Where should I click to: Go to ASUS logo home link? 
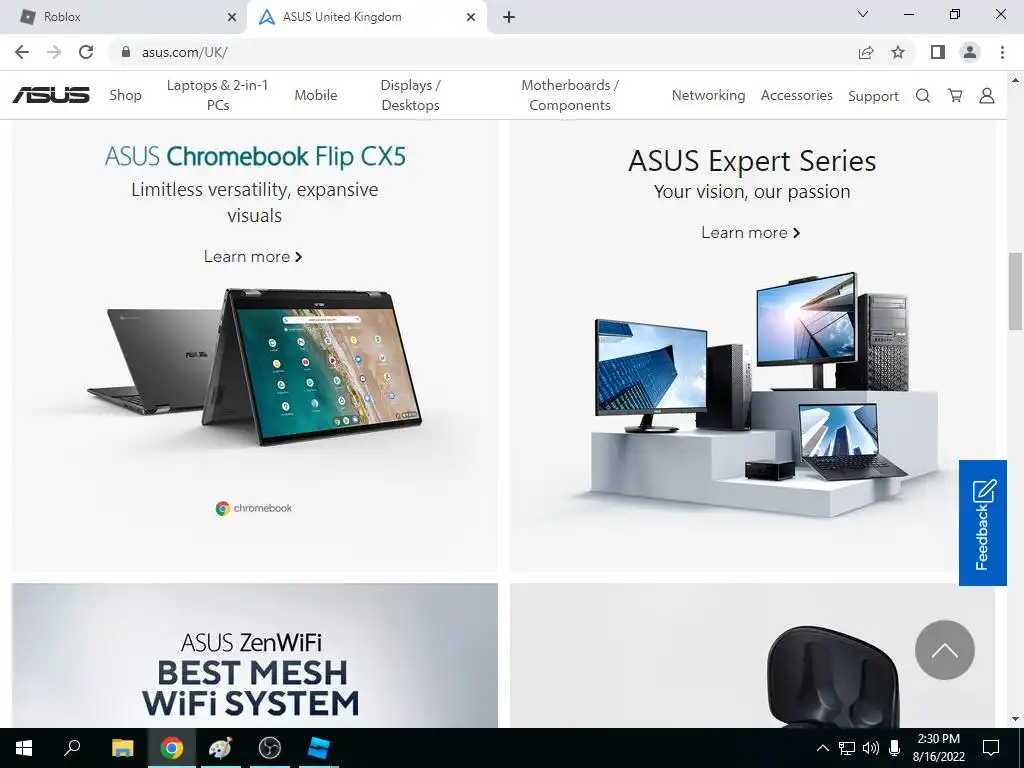tap(51, 95)
